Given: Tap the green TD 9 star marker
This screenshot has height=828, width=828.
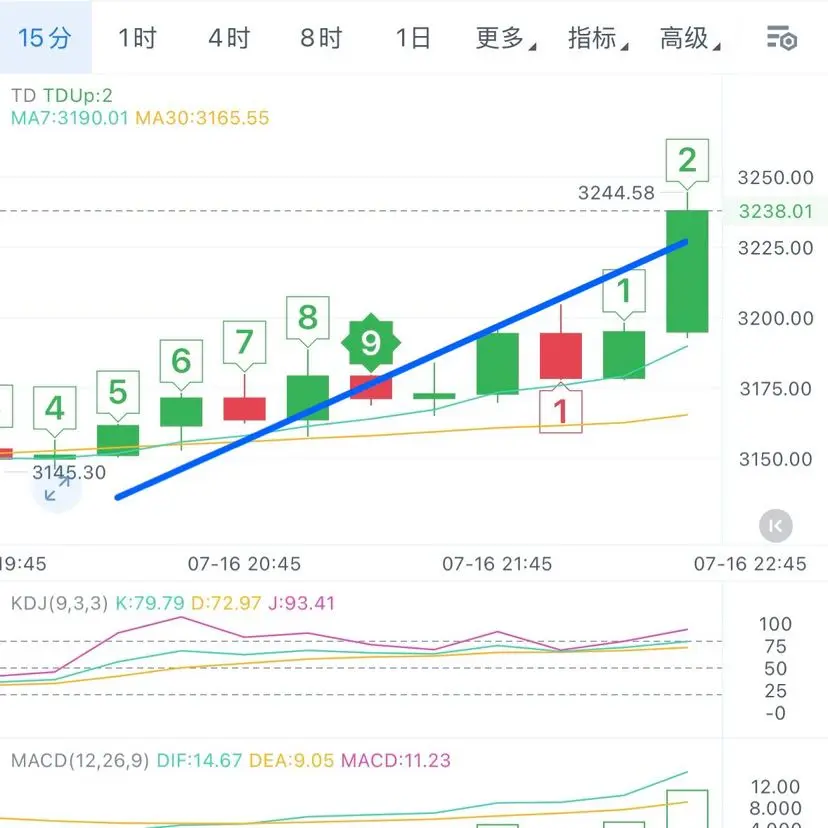Looking at the screenshot, I should click(371, 343).
